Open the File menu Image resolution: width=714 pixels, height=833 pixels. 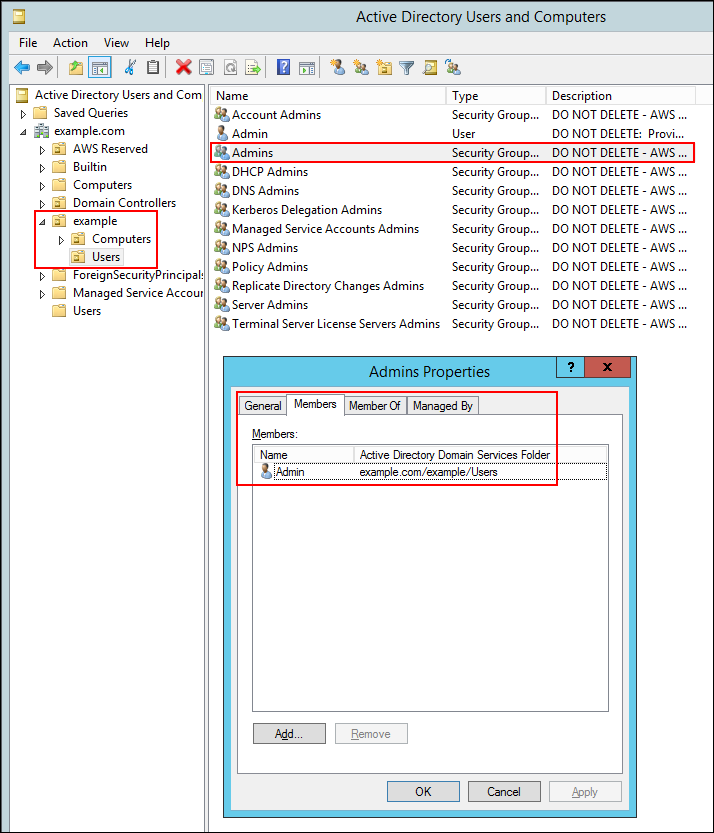(28, 42)
